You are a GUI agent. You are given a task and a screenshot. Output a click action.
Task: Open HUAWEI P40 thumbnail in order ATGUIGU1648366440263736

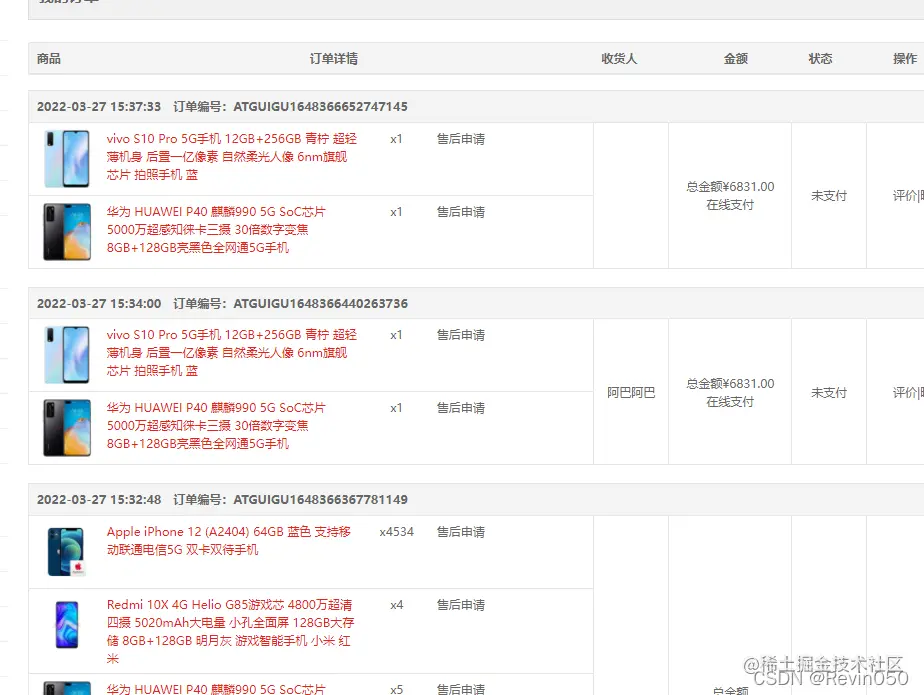[67, 428]
